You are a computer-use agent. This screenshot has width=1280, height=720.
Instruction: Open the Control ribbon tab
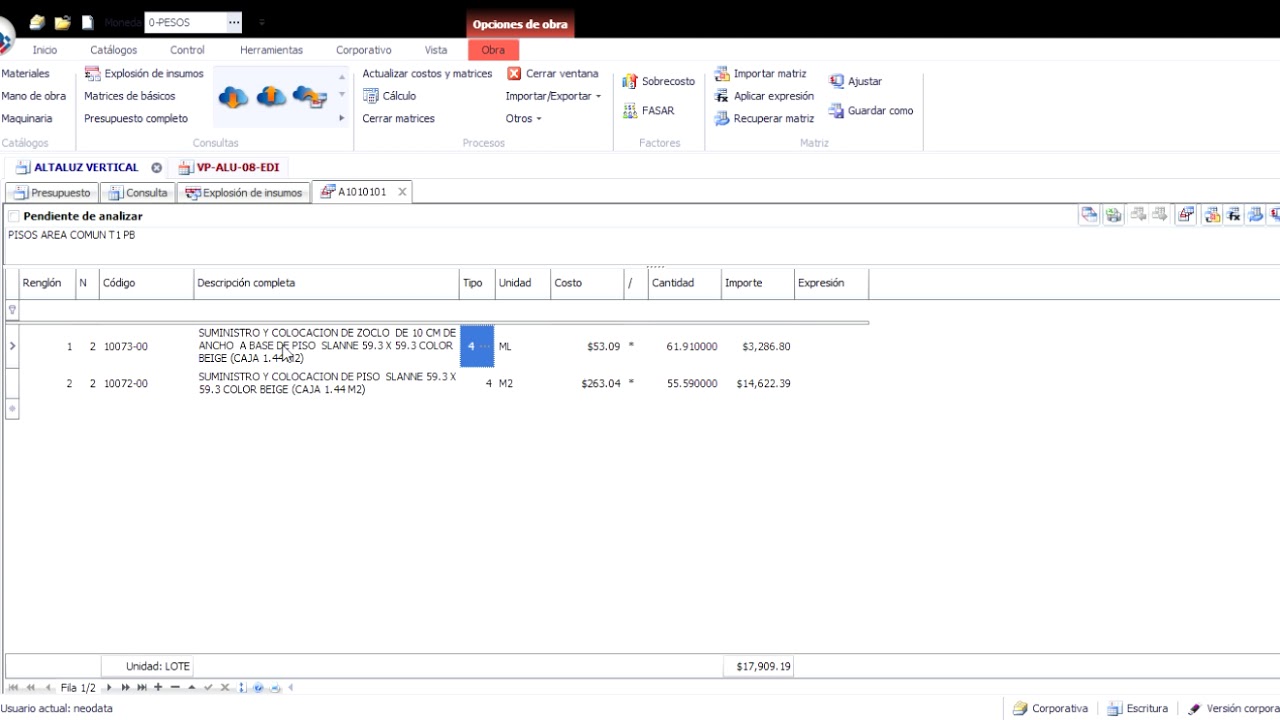pyautogui.click(x=187, y=50)
